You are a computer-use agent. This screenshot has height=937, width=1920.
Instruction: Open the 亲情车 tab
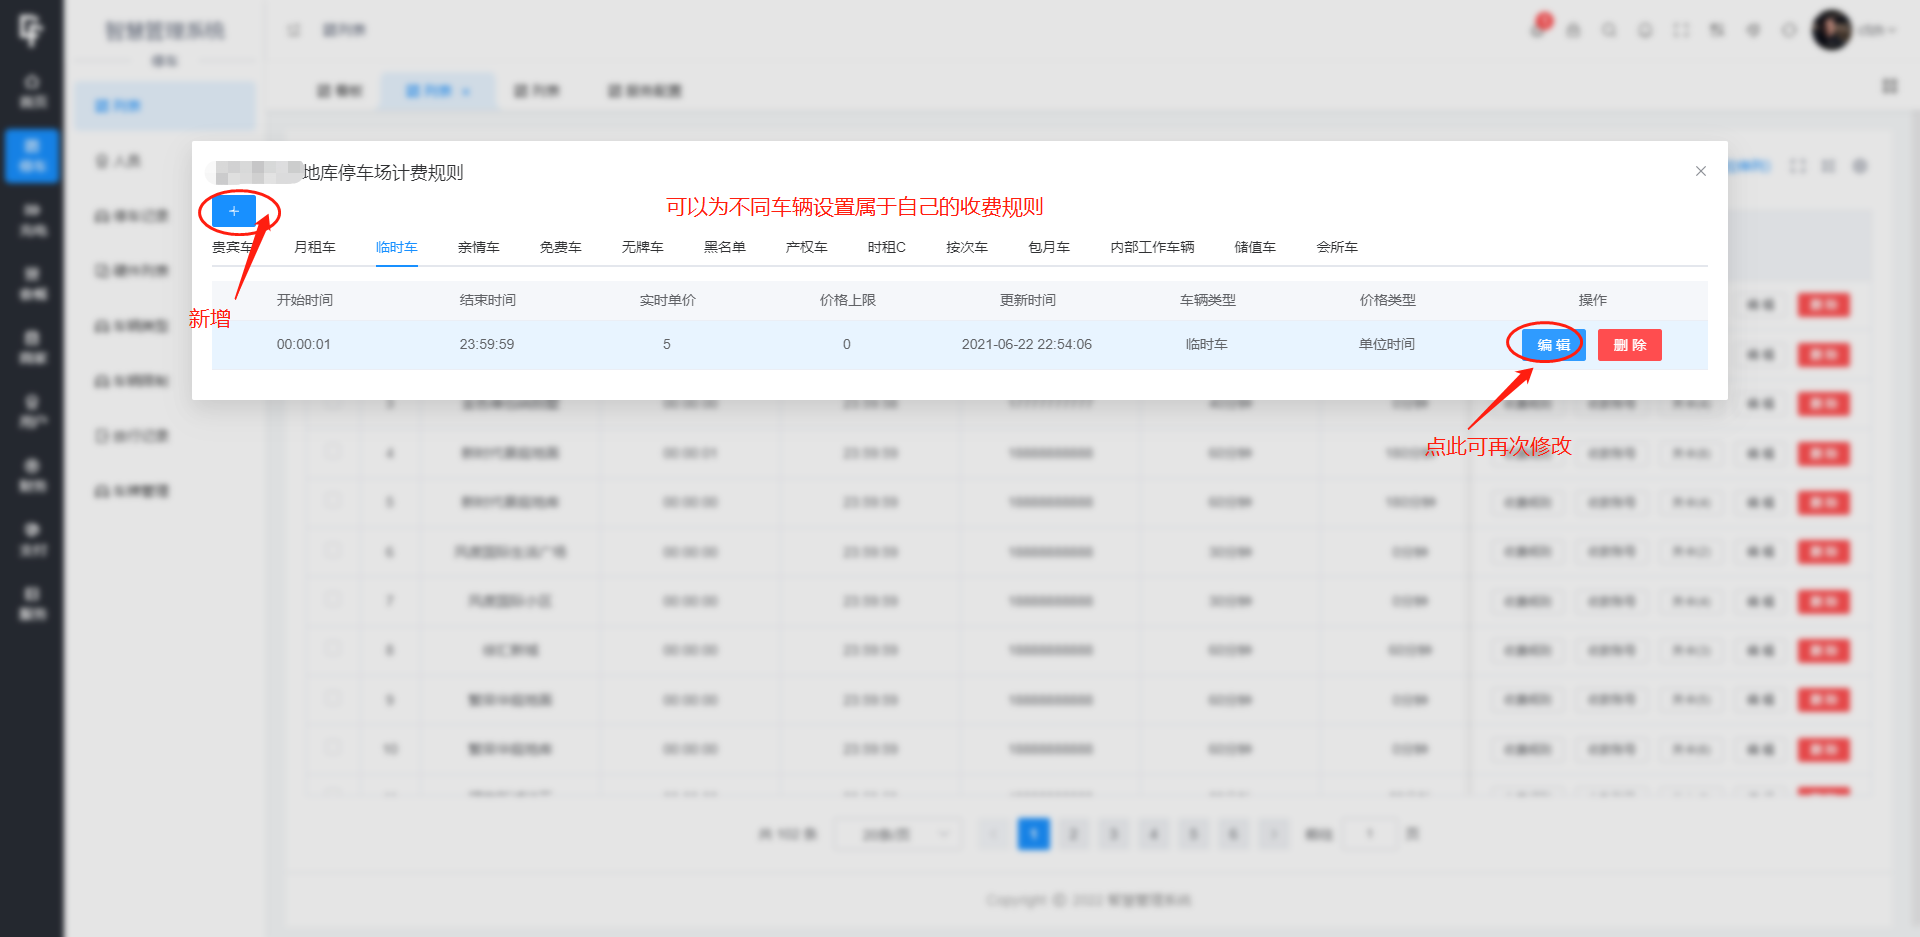[x=478, y=247]
